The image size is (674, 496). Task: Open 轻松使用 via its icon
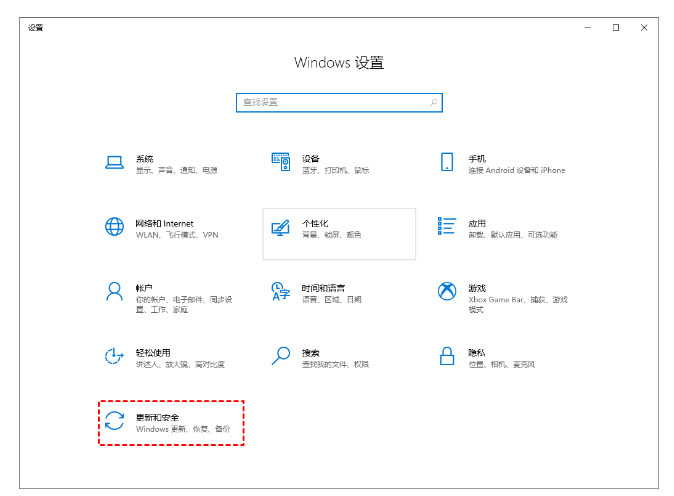114,356
